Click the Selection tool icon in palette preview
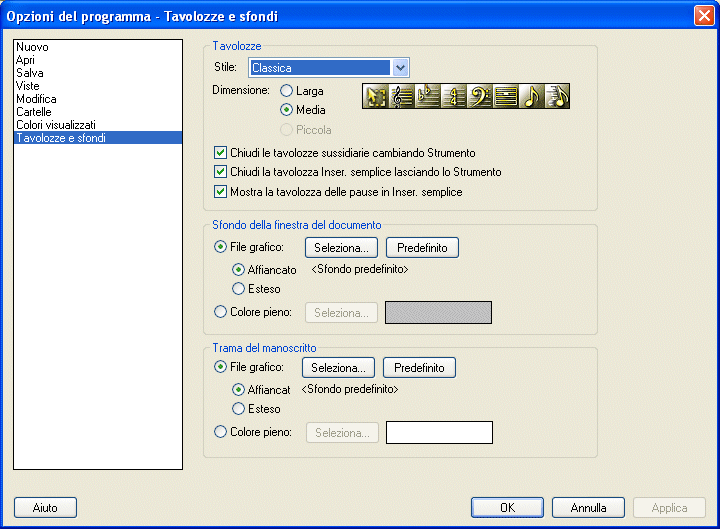The image size is (720, 529). click(x=376, y=96)
